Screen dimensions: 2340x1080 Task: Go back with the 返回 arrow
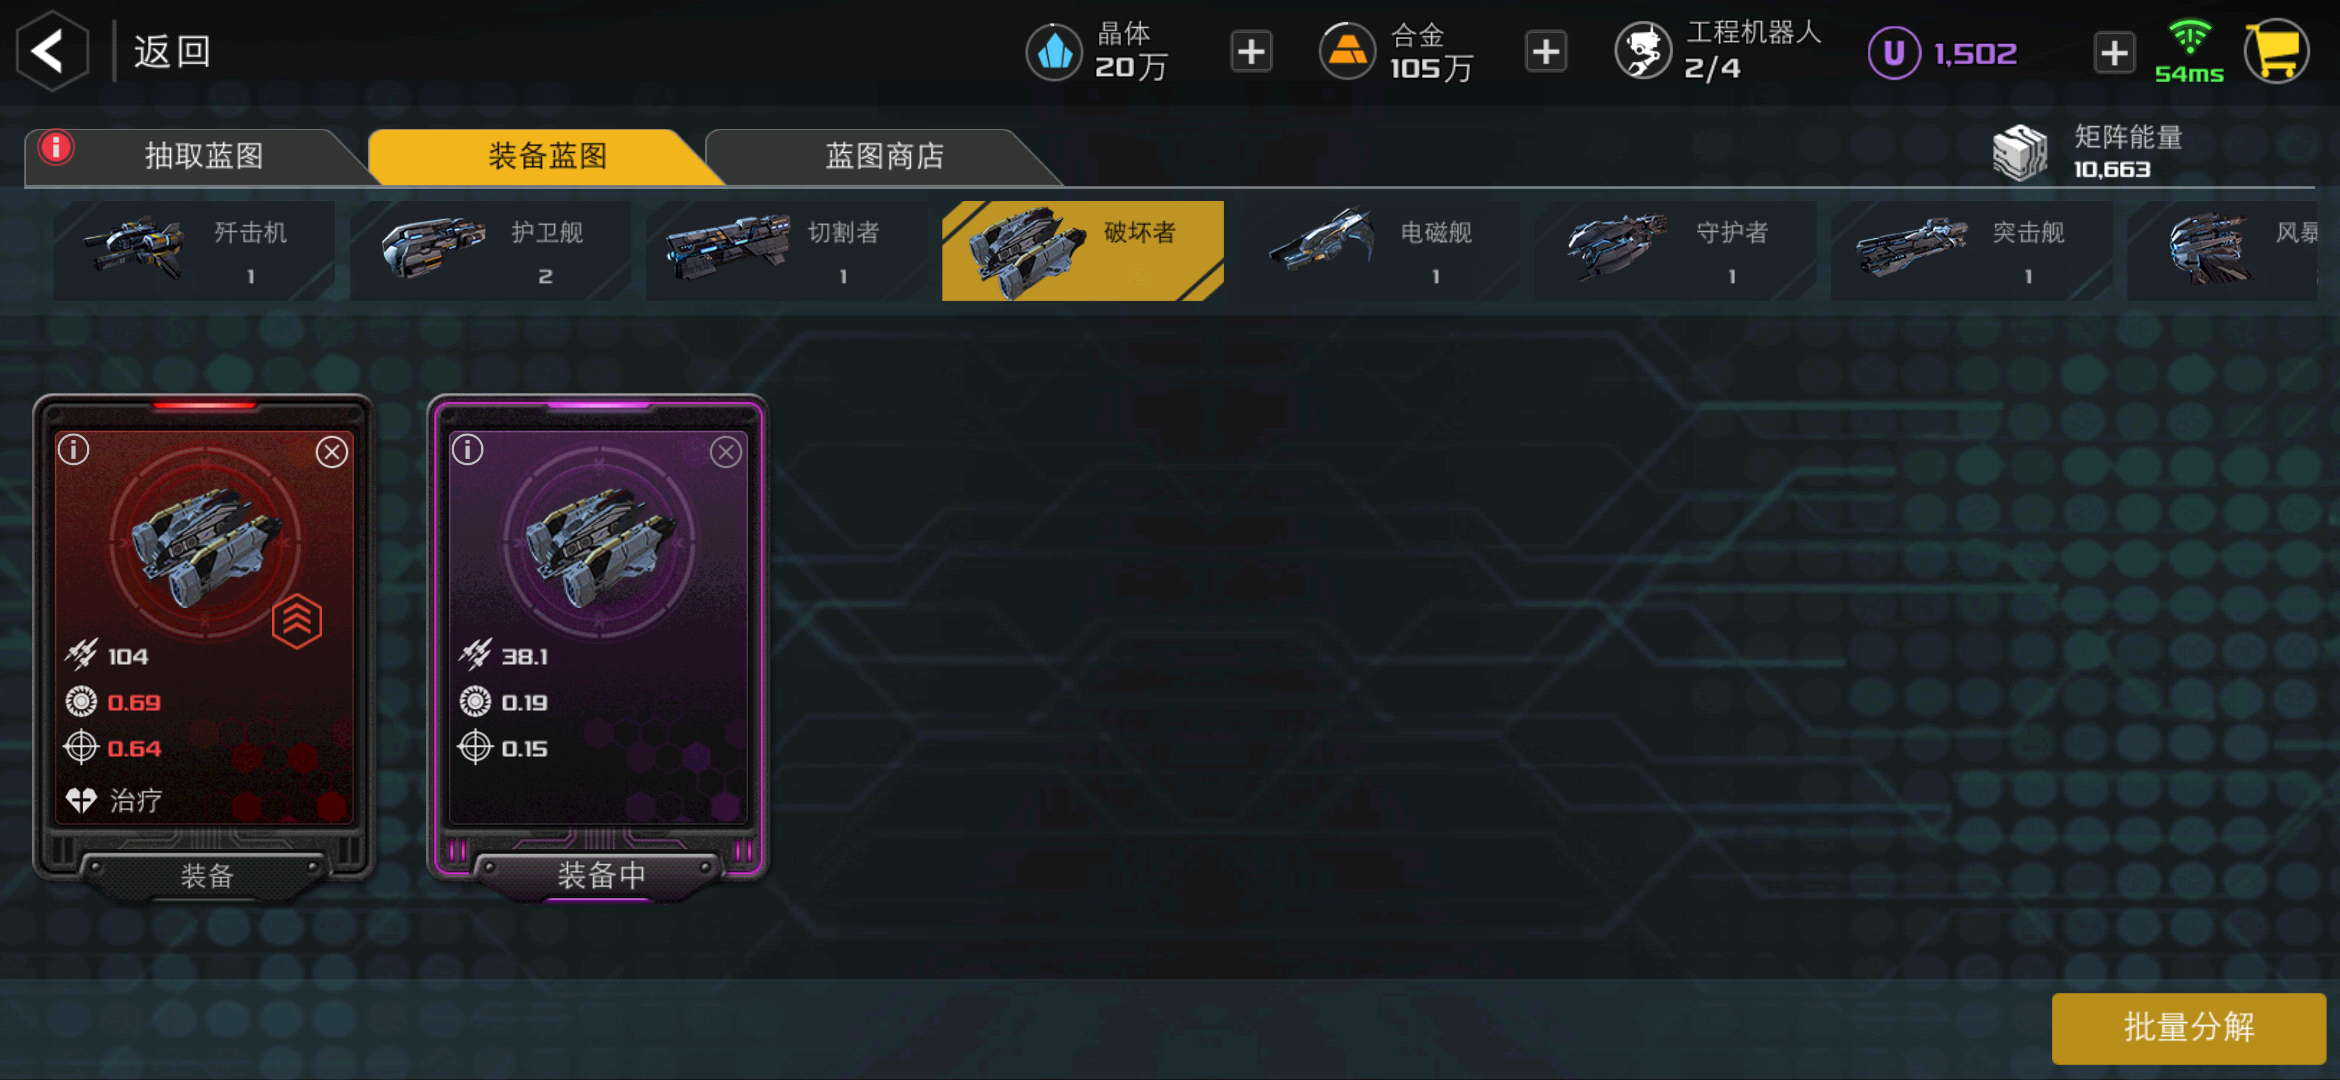[52, 51]
